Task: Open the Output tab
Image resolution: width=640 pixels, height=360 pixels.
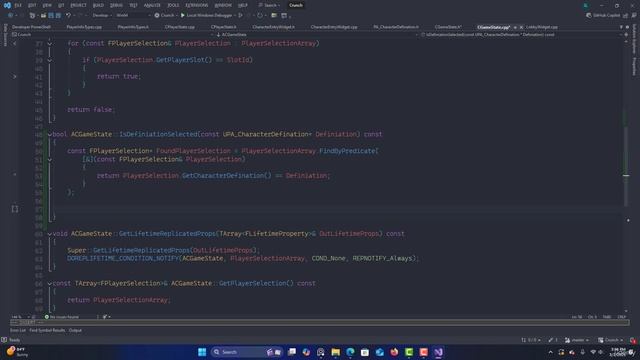Action: click(75, 330)
